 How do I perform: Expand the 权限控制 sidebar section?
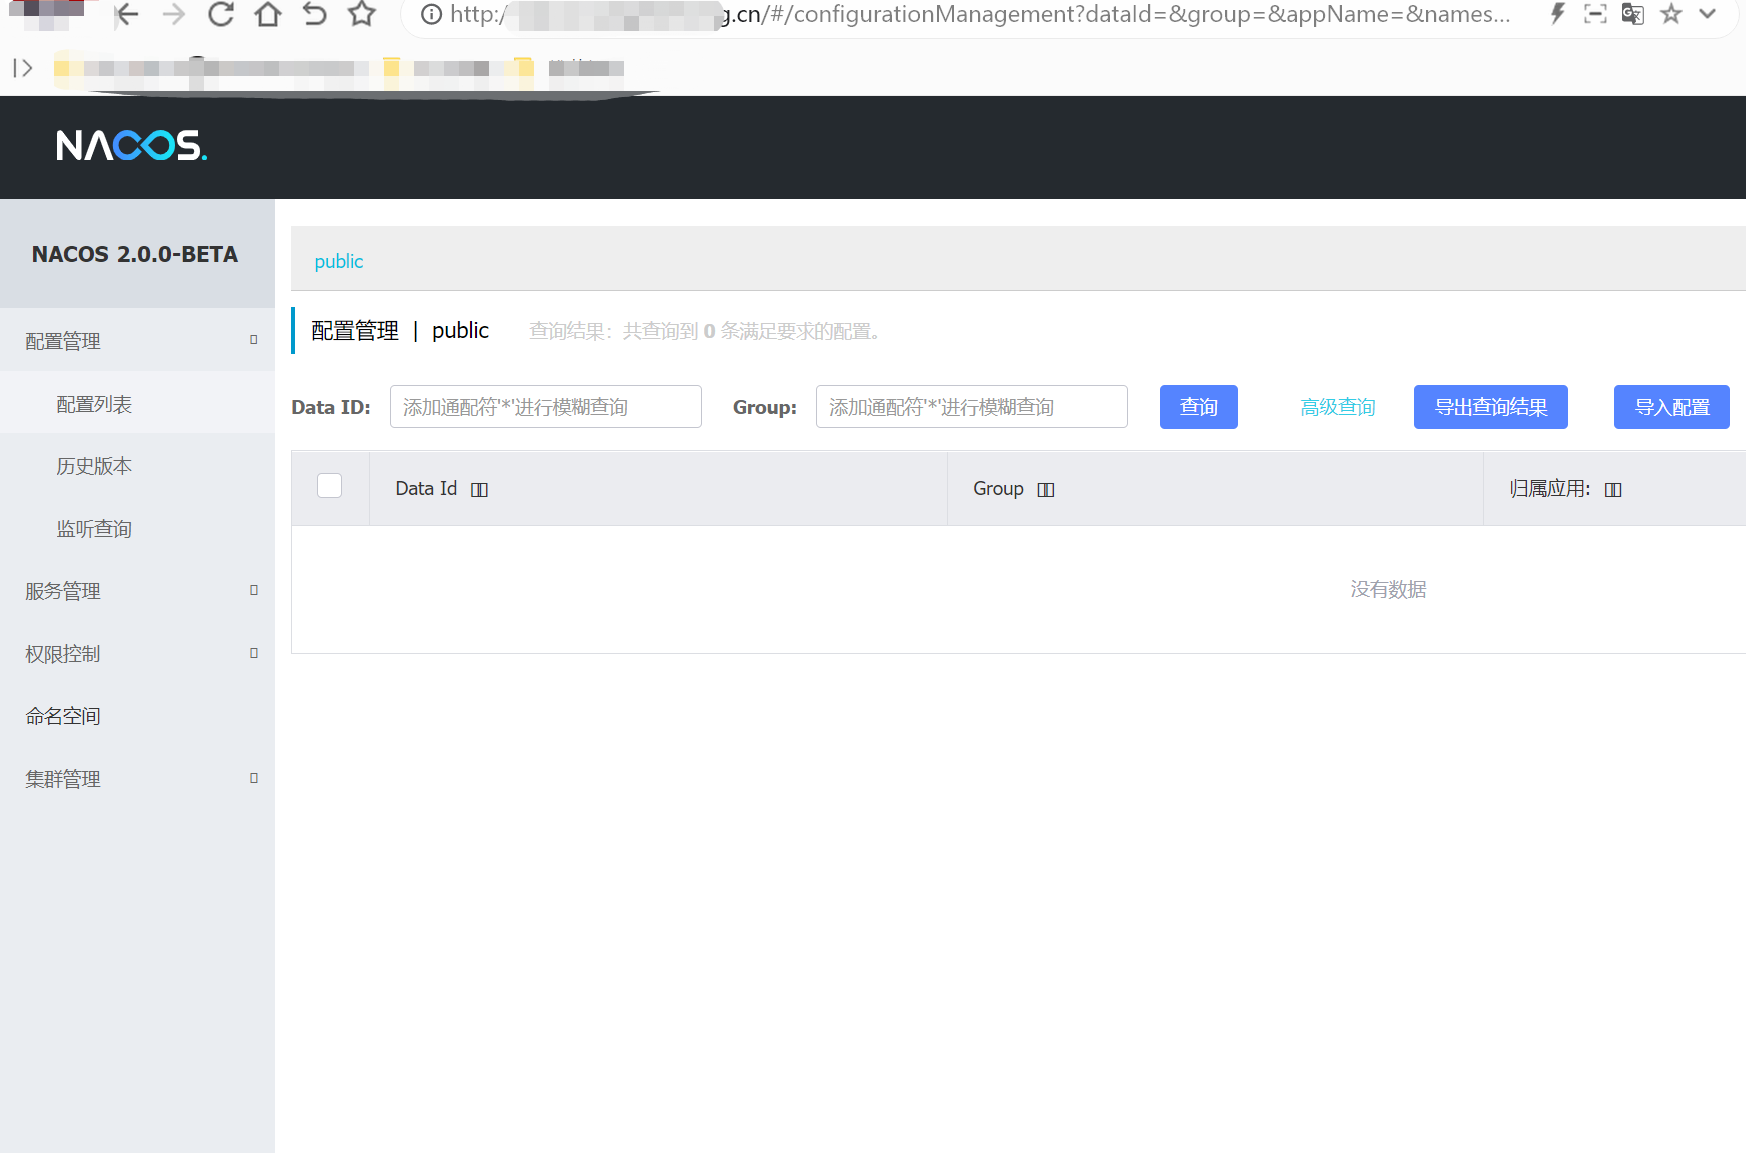tap(62, 653)
